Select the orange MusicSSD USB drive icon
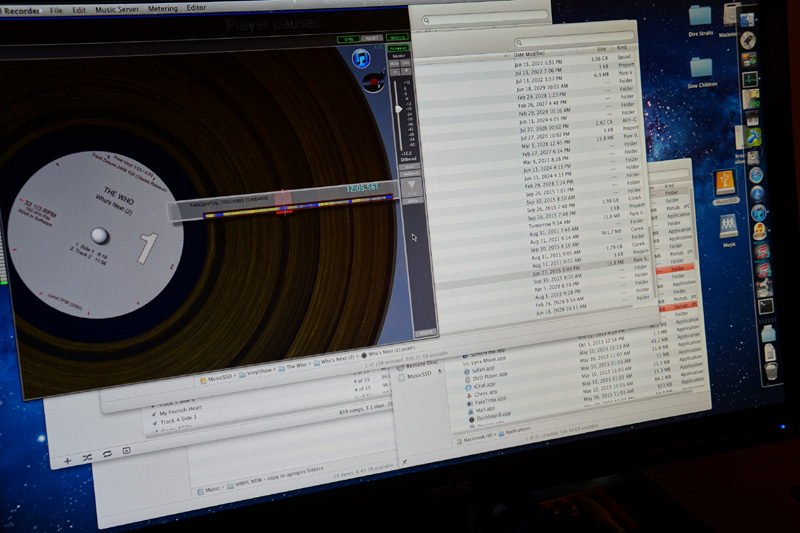This screenshot has width=800, height=533. click(x=725, y=187)
